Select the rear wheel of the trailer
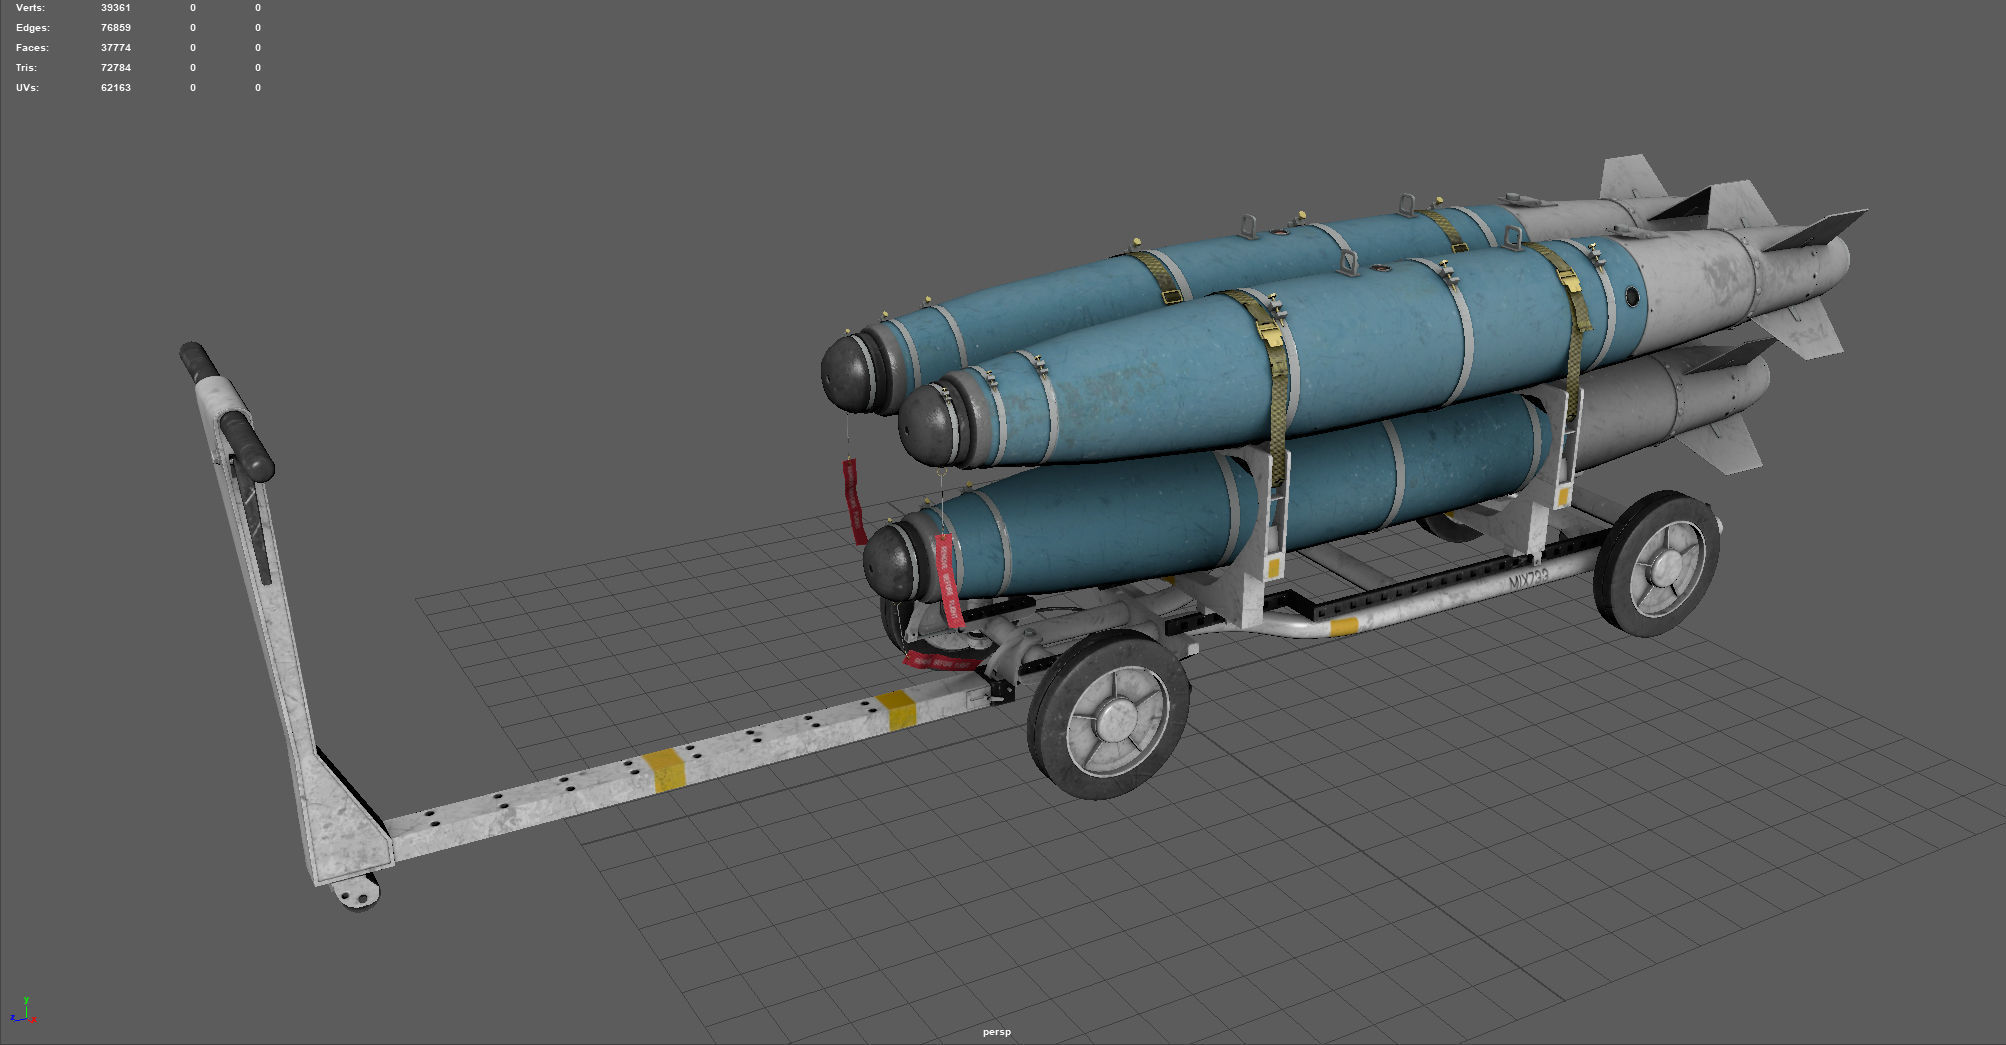 [1658, 564]
